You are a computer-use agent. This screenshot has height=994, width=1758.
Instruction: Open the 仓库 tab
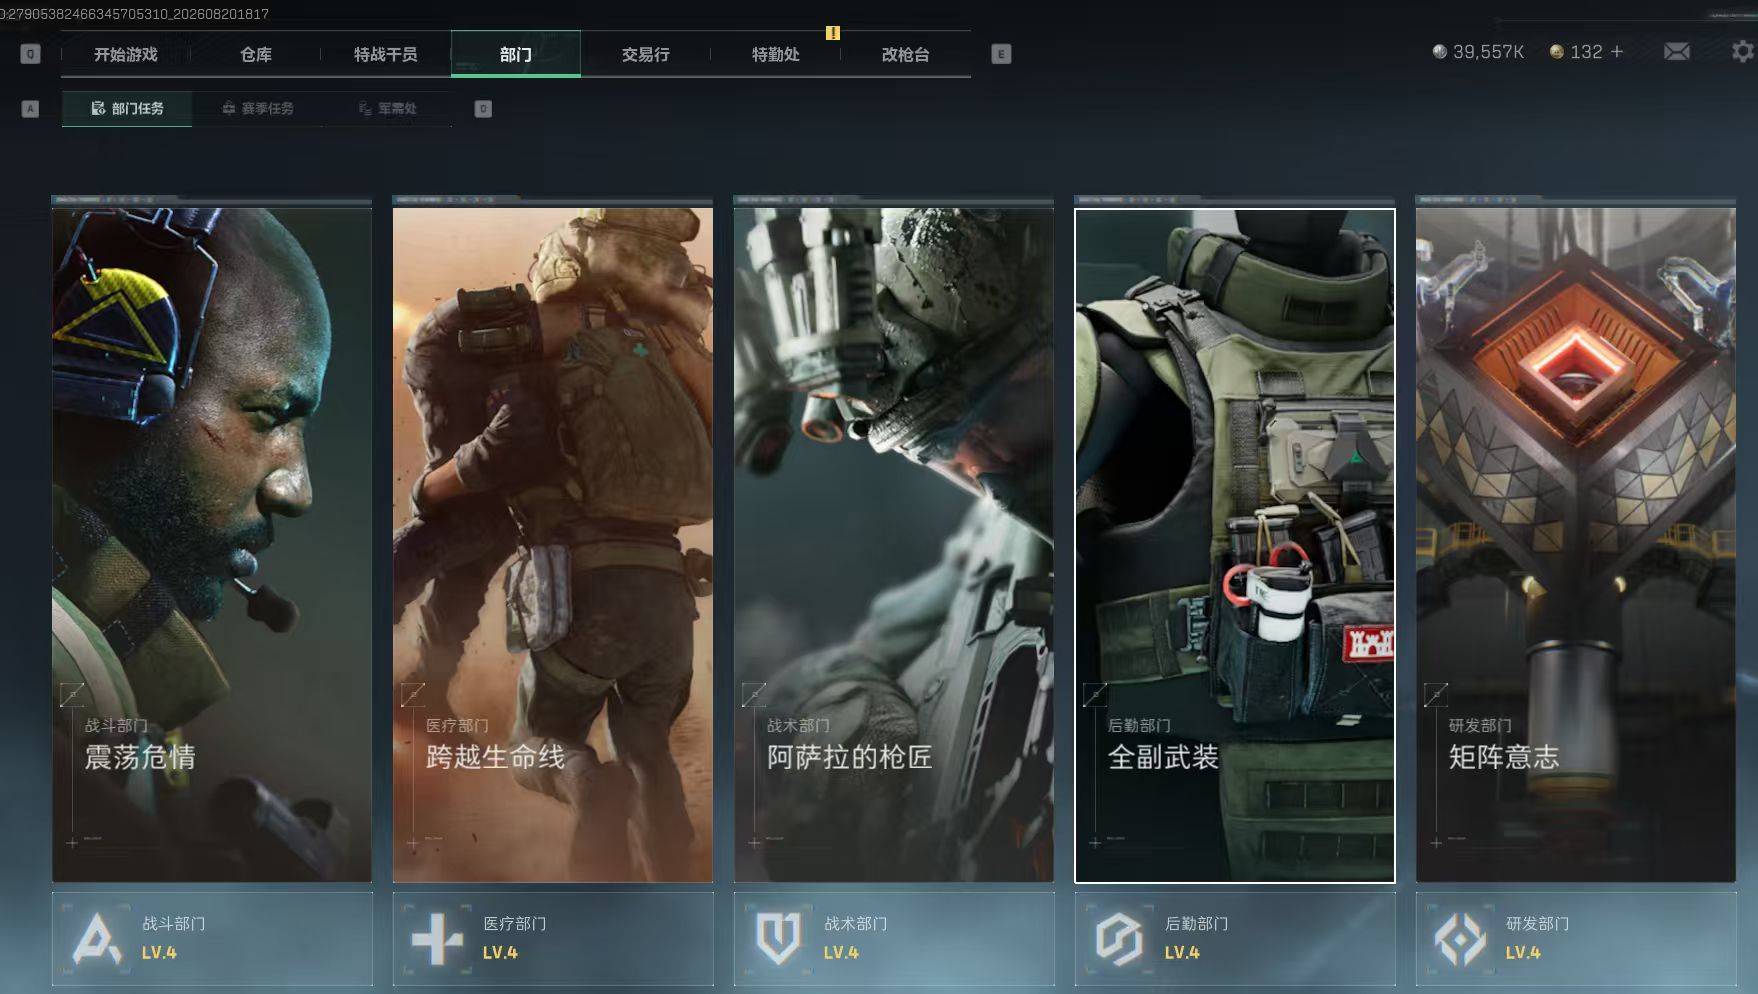pos(256,54)
